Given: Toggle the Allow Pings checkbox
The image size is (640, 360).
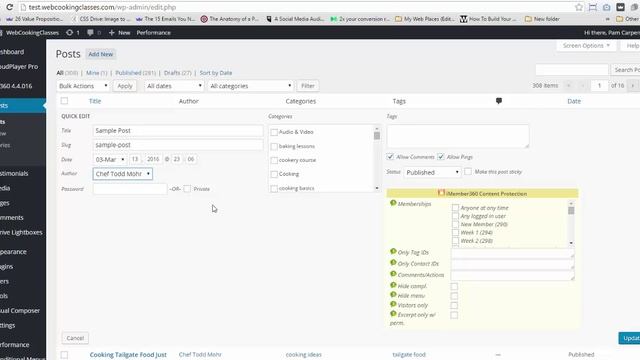Looking at the screenshot, I should [x=441, y=157].
